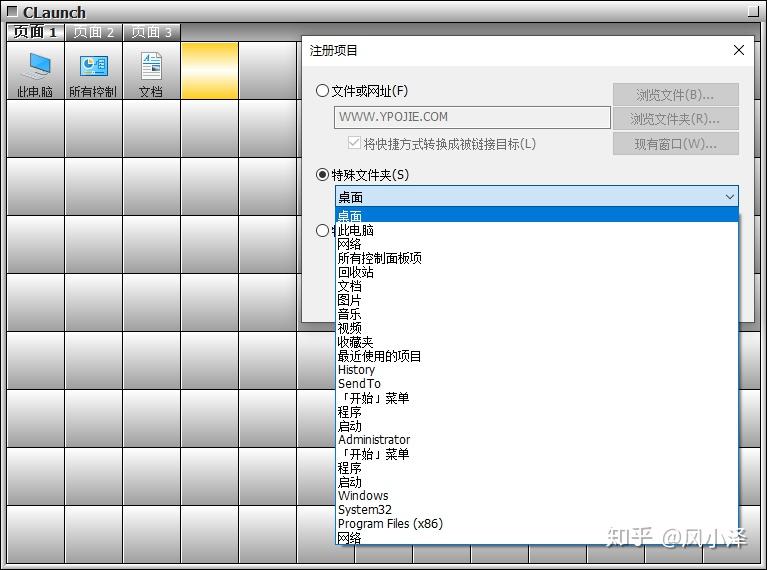Select the 特殊文件夹(S) radio button
Screen dimensions: 767x570
[322, 175]
